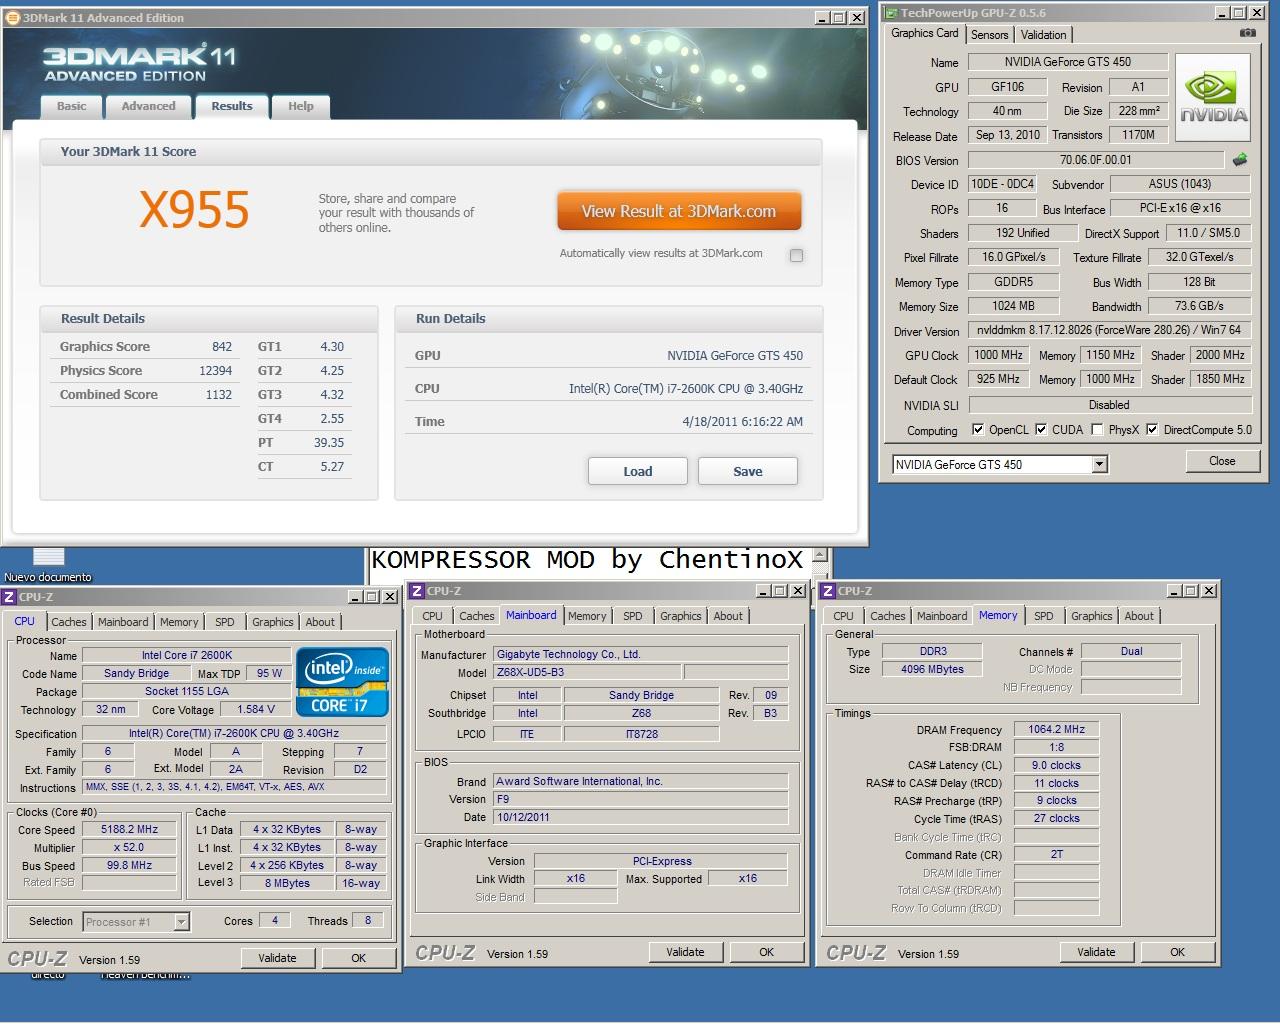The width and height of the screenshot is (1280, 1024).
Task: Open the Processor #1 selection dropdown
Action: [x=181, y=922]
